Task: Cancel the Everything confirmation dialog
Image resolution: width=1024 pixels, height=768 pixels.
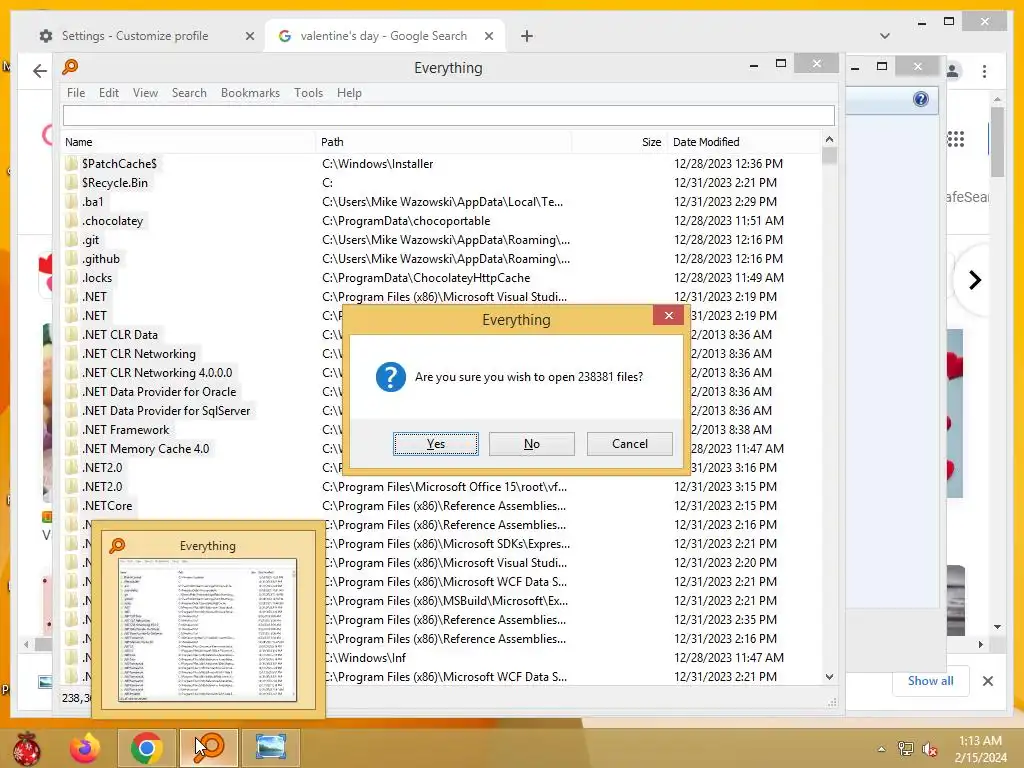Action: point(630,444)
